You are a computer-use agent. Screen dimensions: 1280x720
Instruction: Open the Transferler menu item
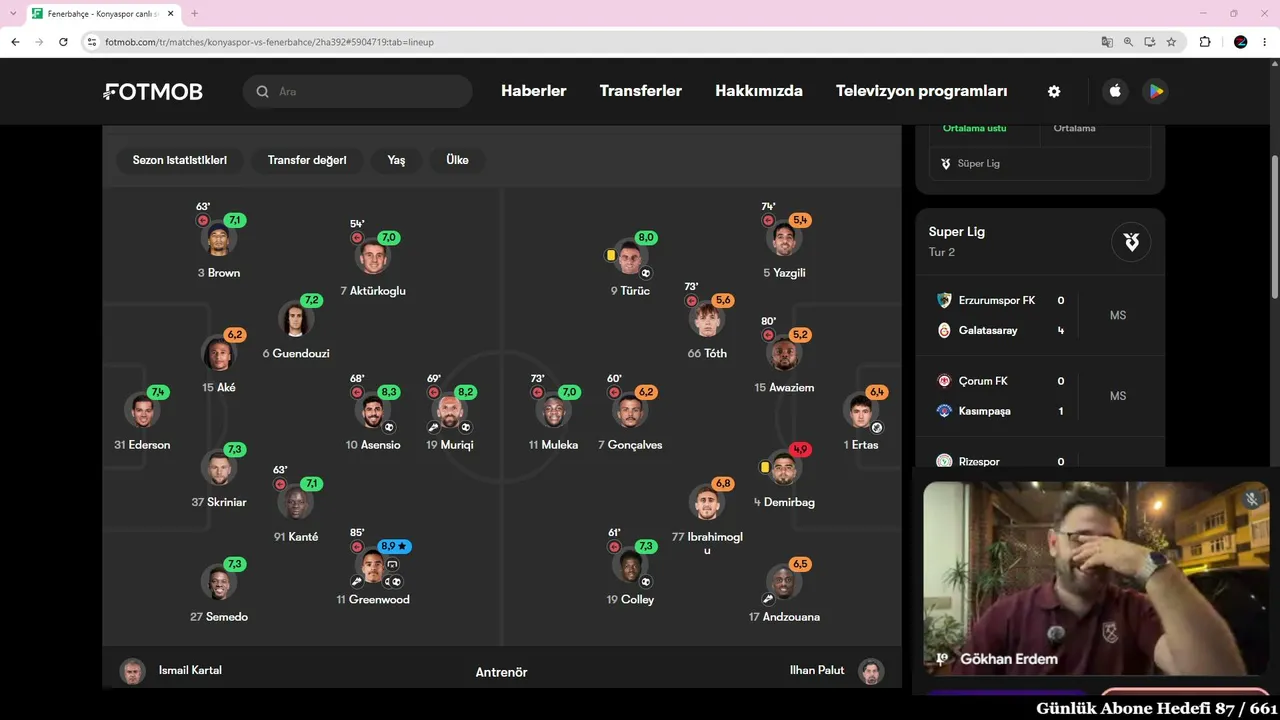point(641,91)
